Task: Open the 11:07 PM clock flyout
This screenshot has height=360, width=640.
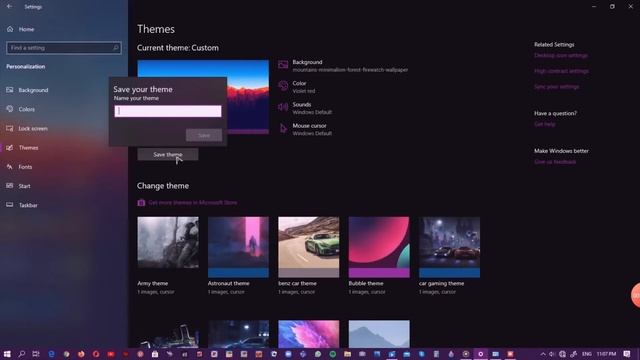Action: (x=606, y=354)
